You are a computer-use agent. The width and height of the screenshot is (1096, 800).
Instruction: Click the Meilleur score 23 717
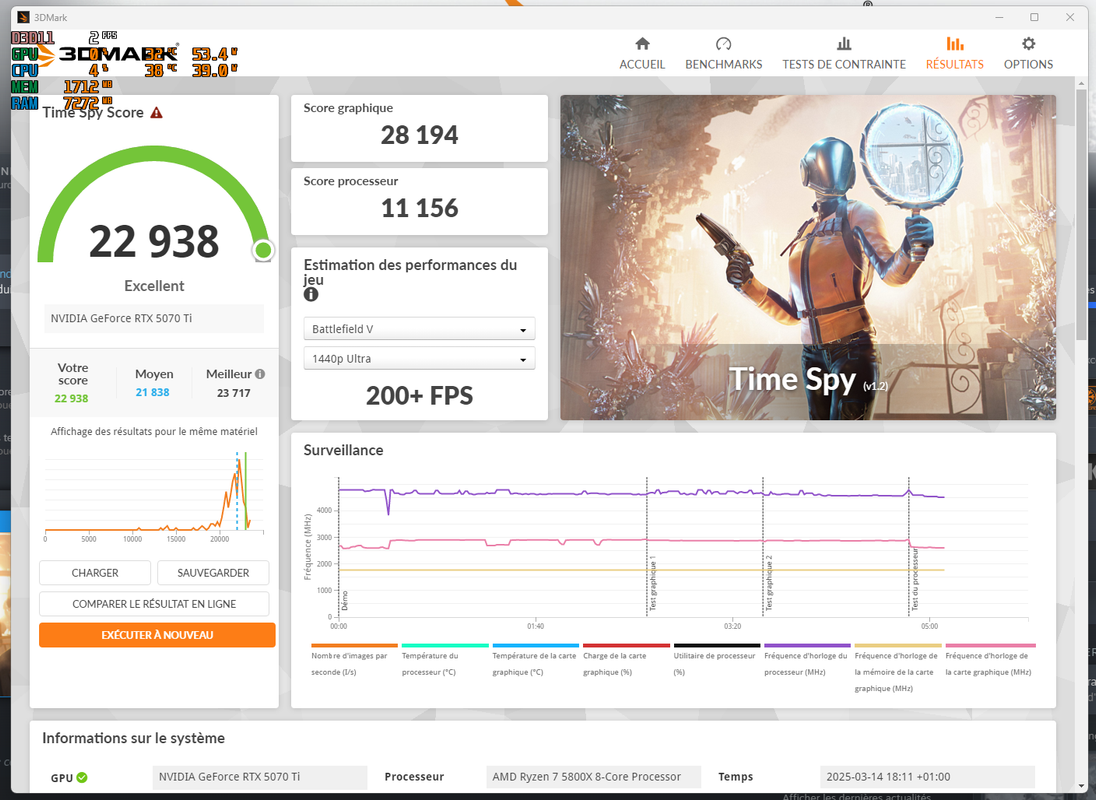click(233, 393)
